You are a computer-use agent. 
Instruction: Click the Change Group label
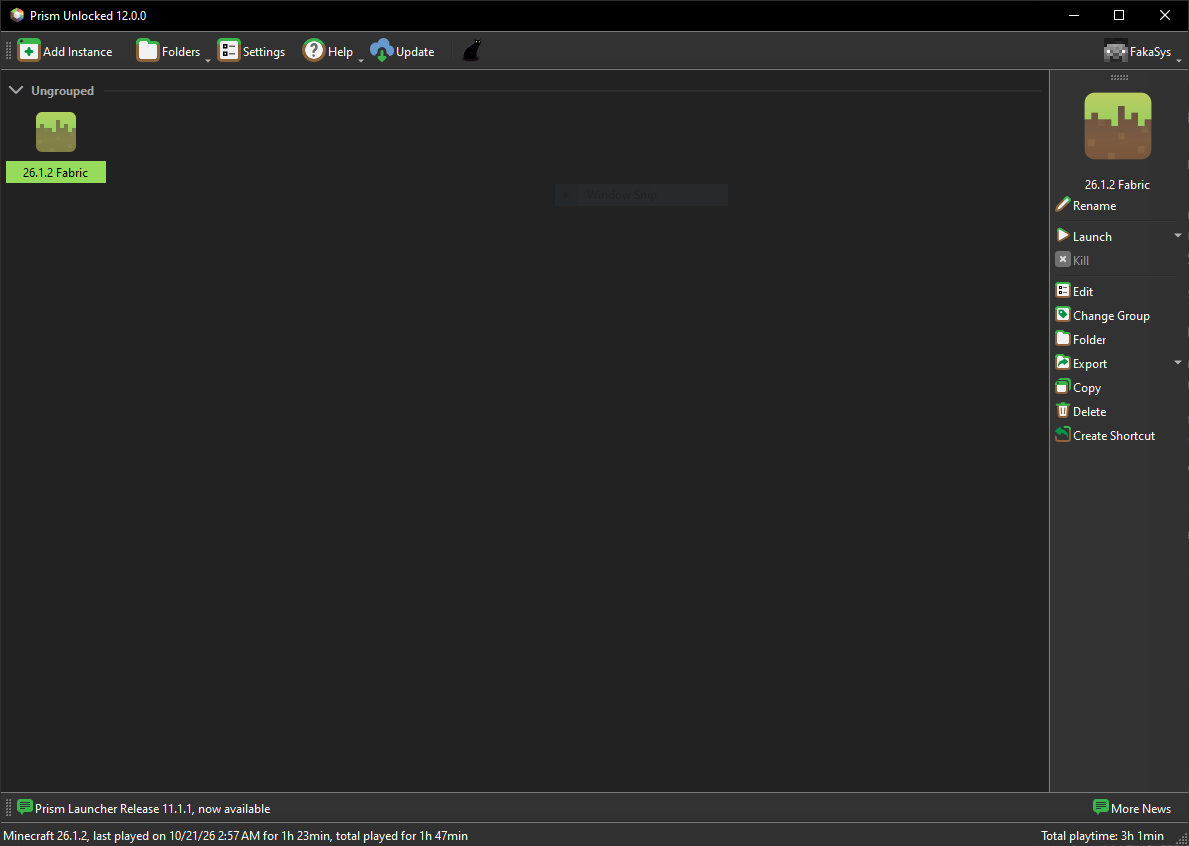click(x=1111, y=315)
